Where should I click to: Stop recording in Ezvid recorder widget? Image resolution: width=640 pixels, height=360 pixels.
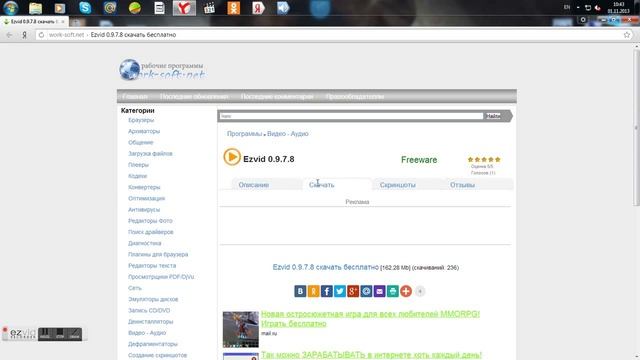tap(60, 334)
